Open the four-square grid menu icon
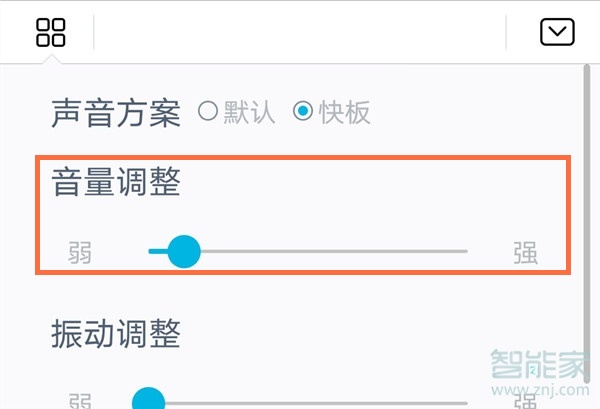 pos(51,33)
